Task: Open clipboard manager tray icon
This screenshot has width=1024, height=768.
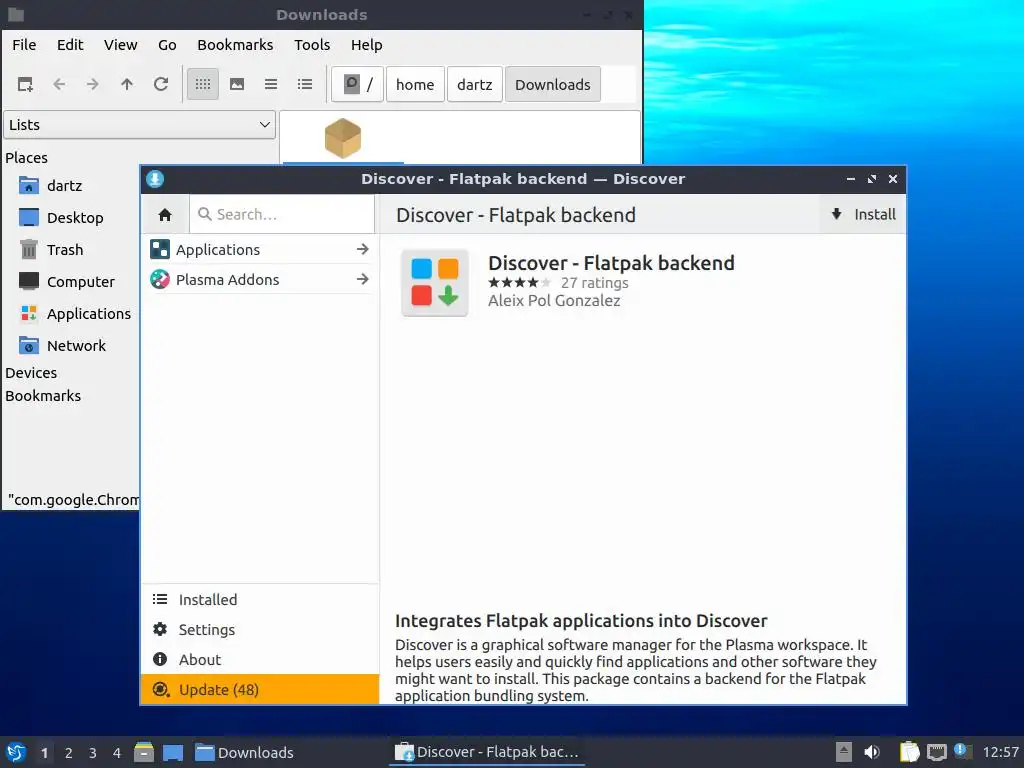Action: pos(909,752)
